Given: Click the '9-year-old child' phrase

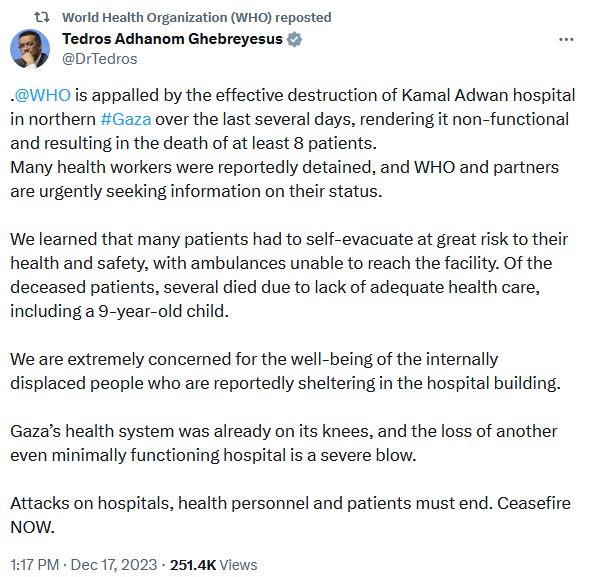Looking at the screenshot, I should pos(163,311).
